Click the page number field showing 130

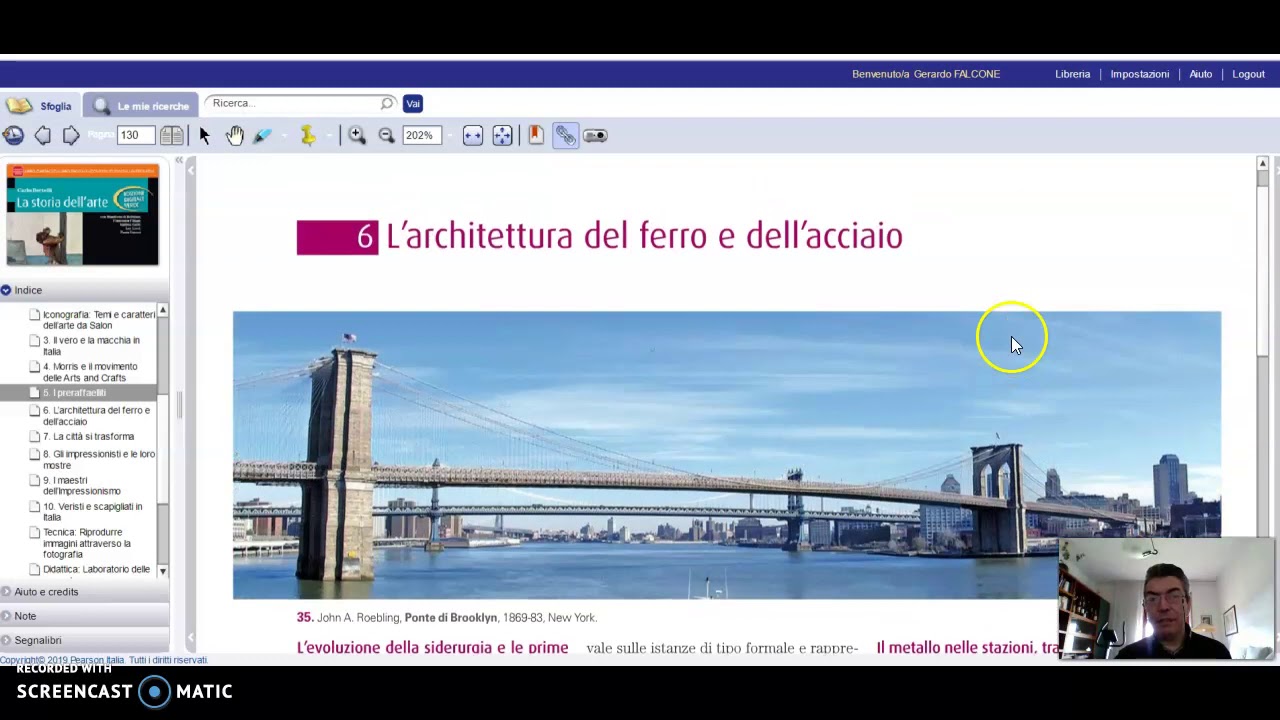(135, 135)
